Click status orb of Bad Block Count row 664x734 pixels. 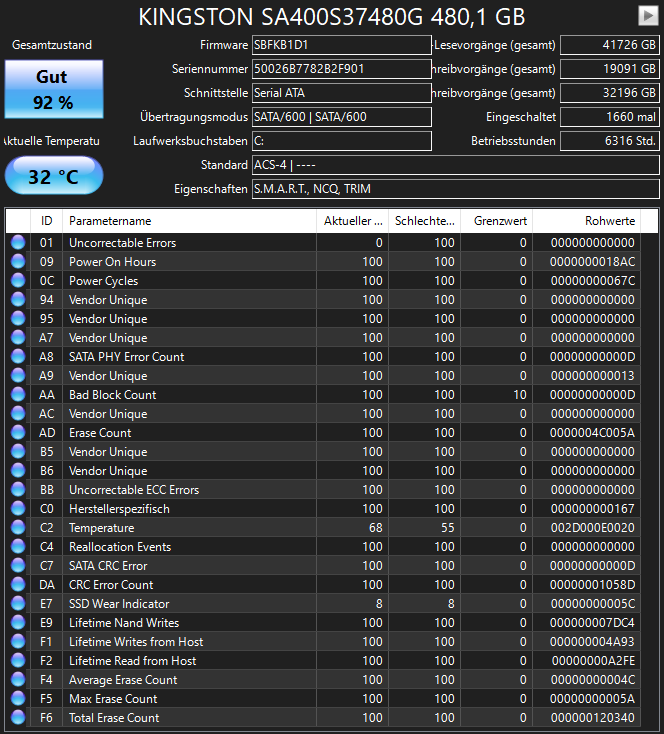[18, 394]
